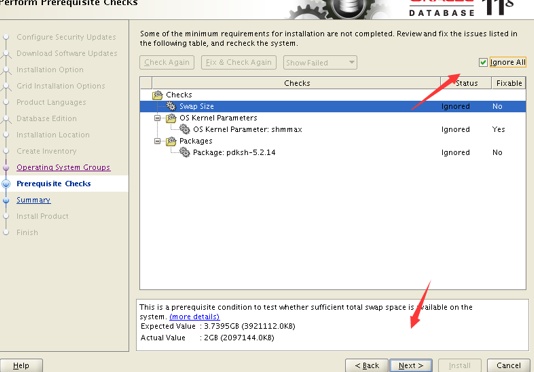Select the Packages group row
Image resolution: width=534 pixels, height=372 pixels.
(333, 141)
